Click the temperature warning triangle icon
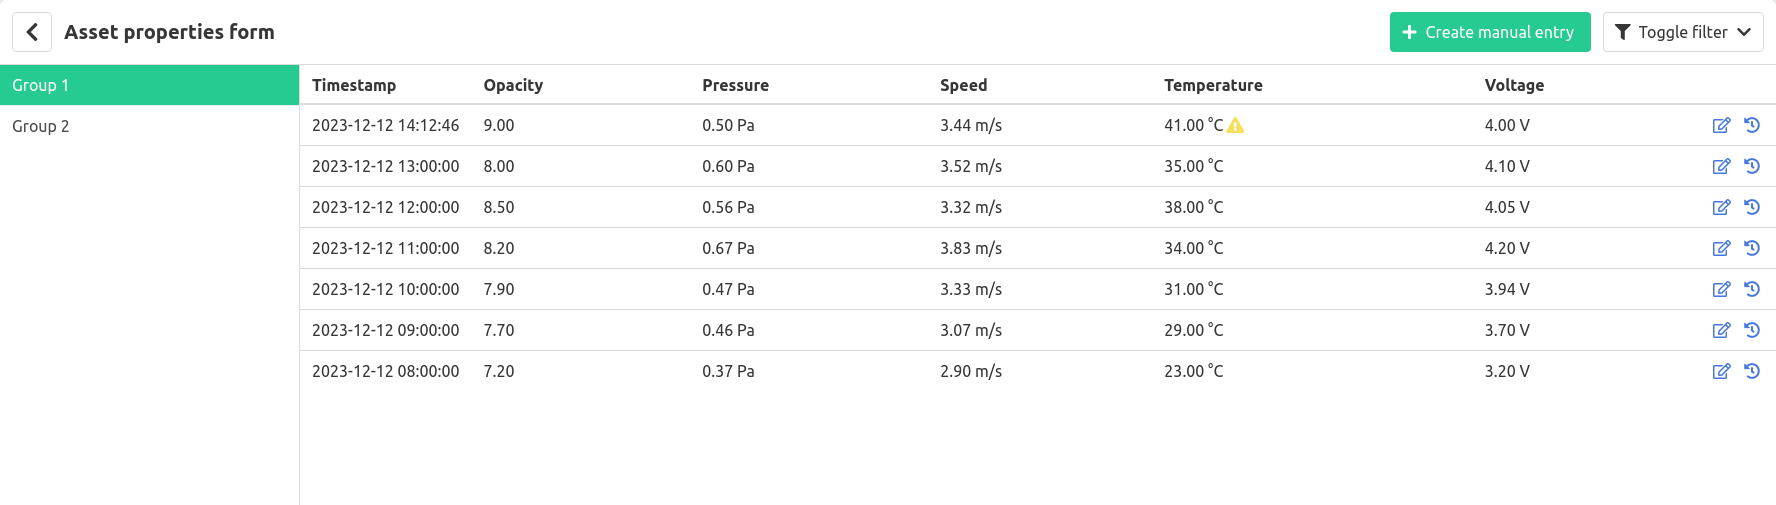This screenshot has width=1776, height=505. [x=1236, y=125]
